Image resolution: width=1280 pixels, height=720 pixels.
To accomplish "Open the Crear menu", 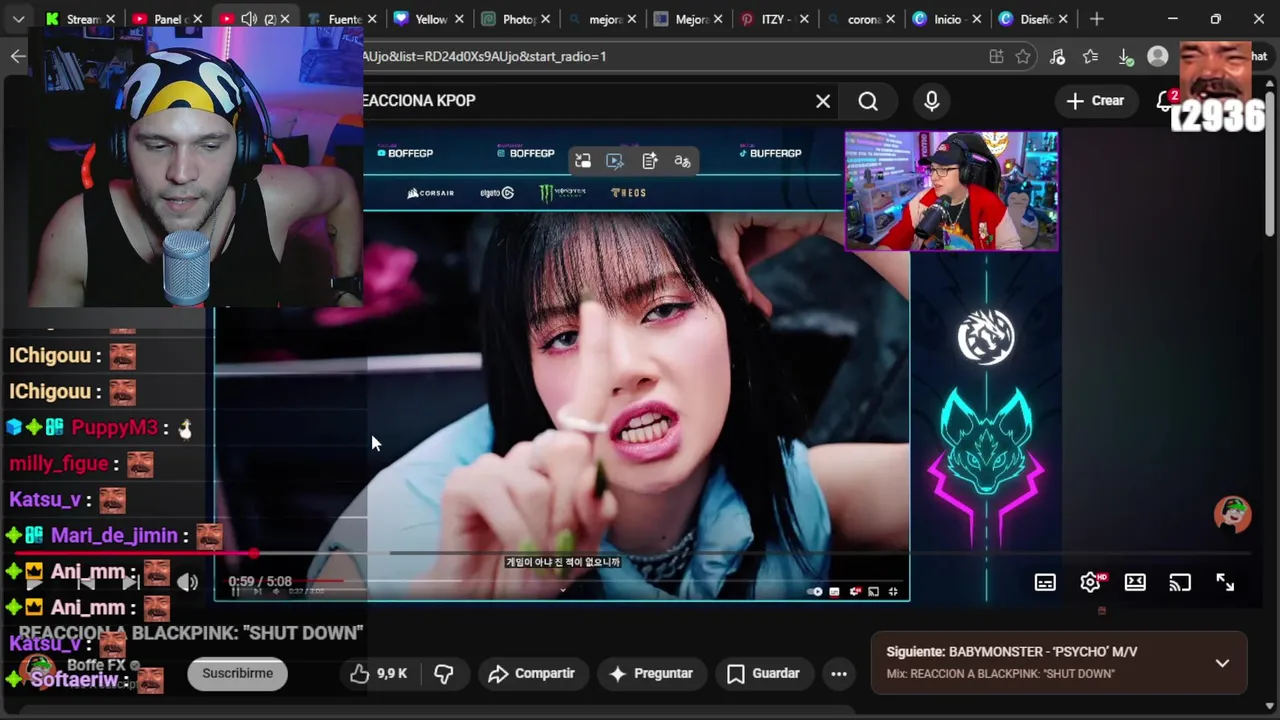I will coord(1095,101).
